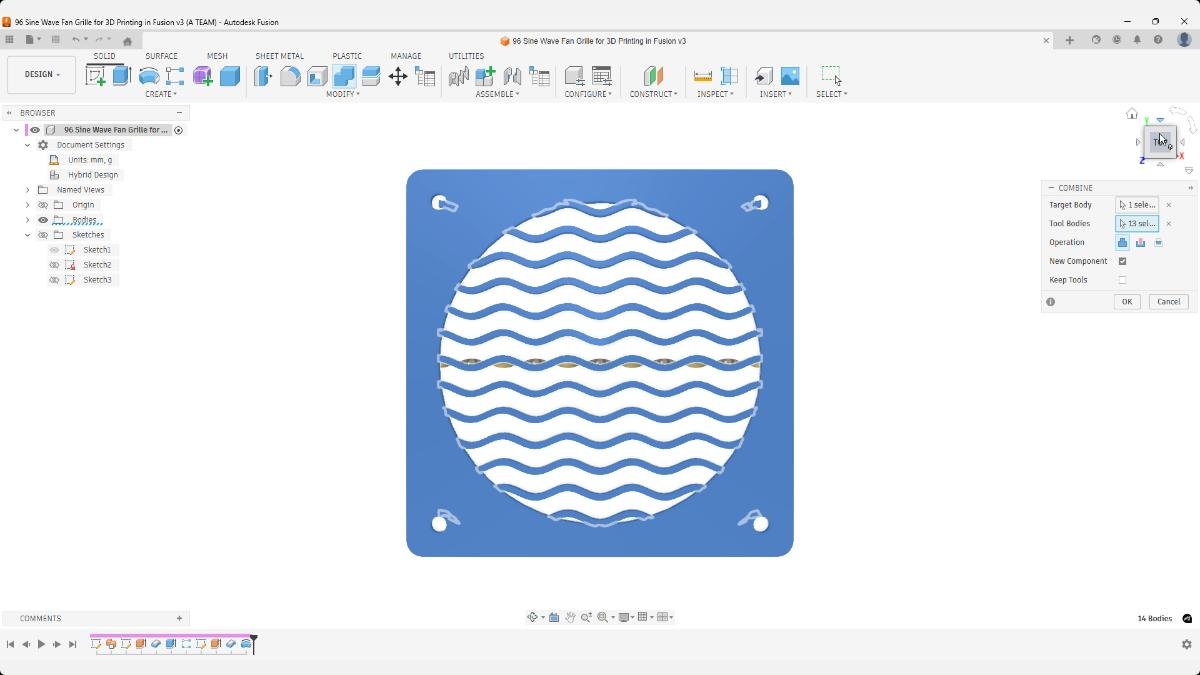The image size is (1200, 675).
Task: Enable the Keep Tools checkbox
Action: pos(1122,280)
